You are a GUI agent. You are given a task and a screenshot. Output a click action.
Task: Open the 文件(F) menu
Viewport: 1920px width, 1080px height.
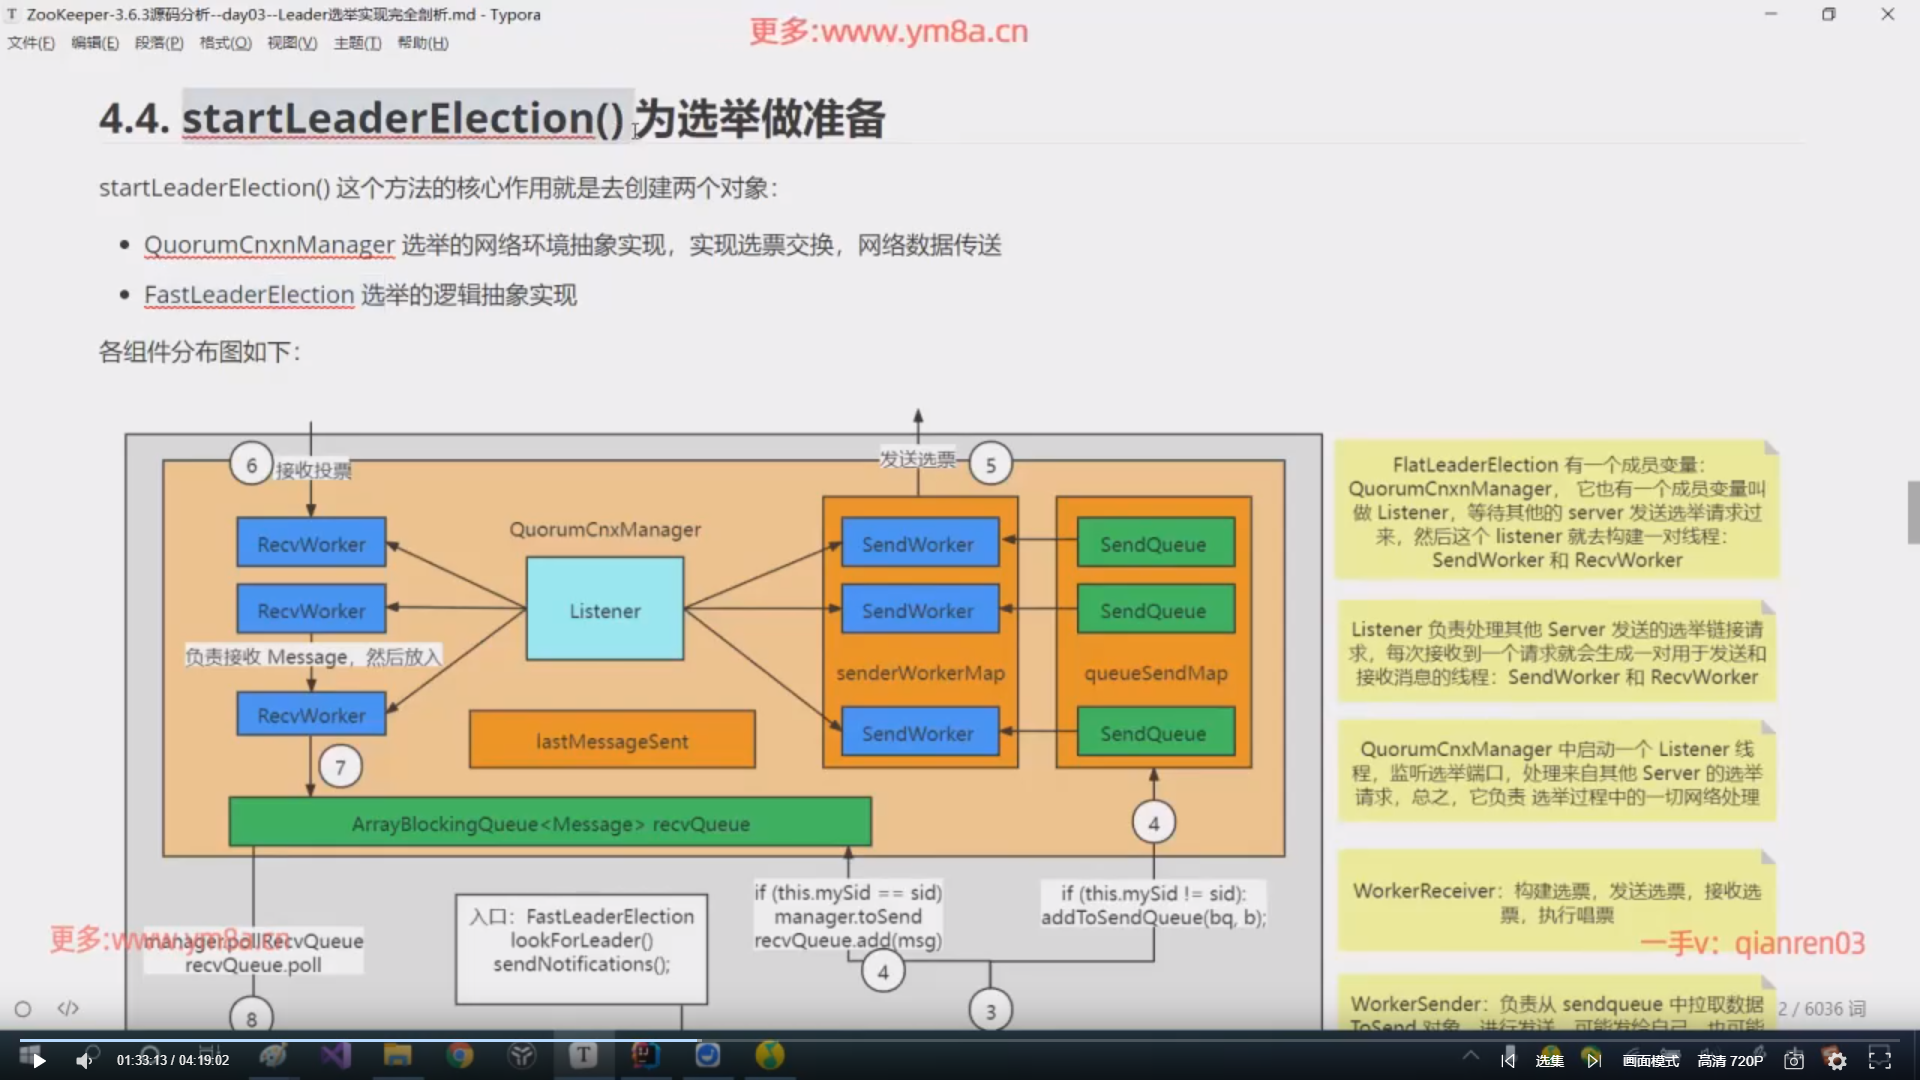[x=31, y=43]
